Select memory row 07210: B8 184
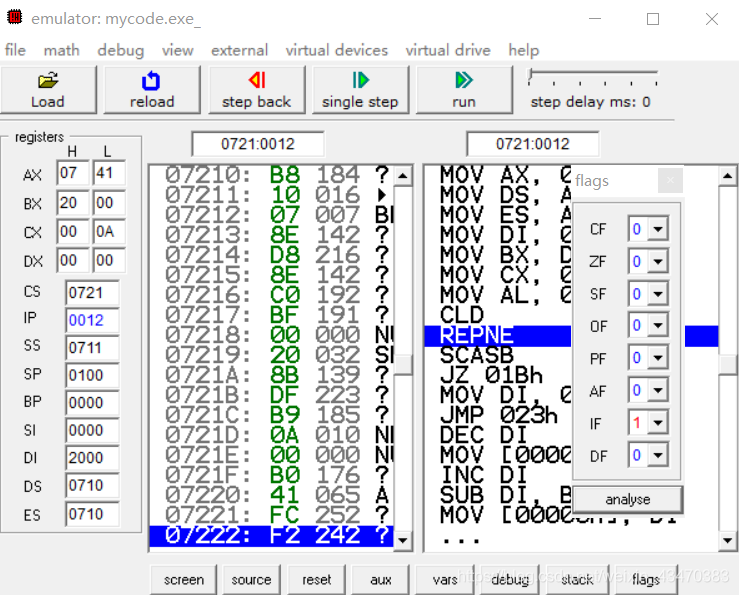The image size is (739, 595). point(271,175)
